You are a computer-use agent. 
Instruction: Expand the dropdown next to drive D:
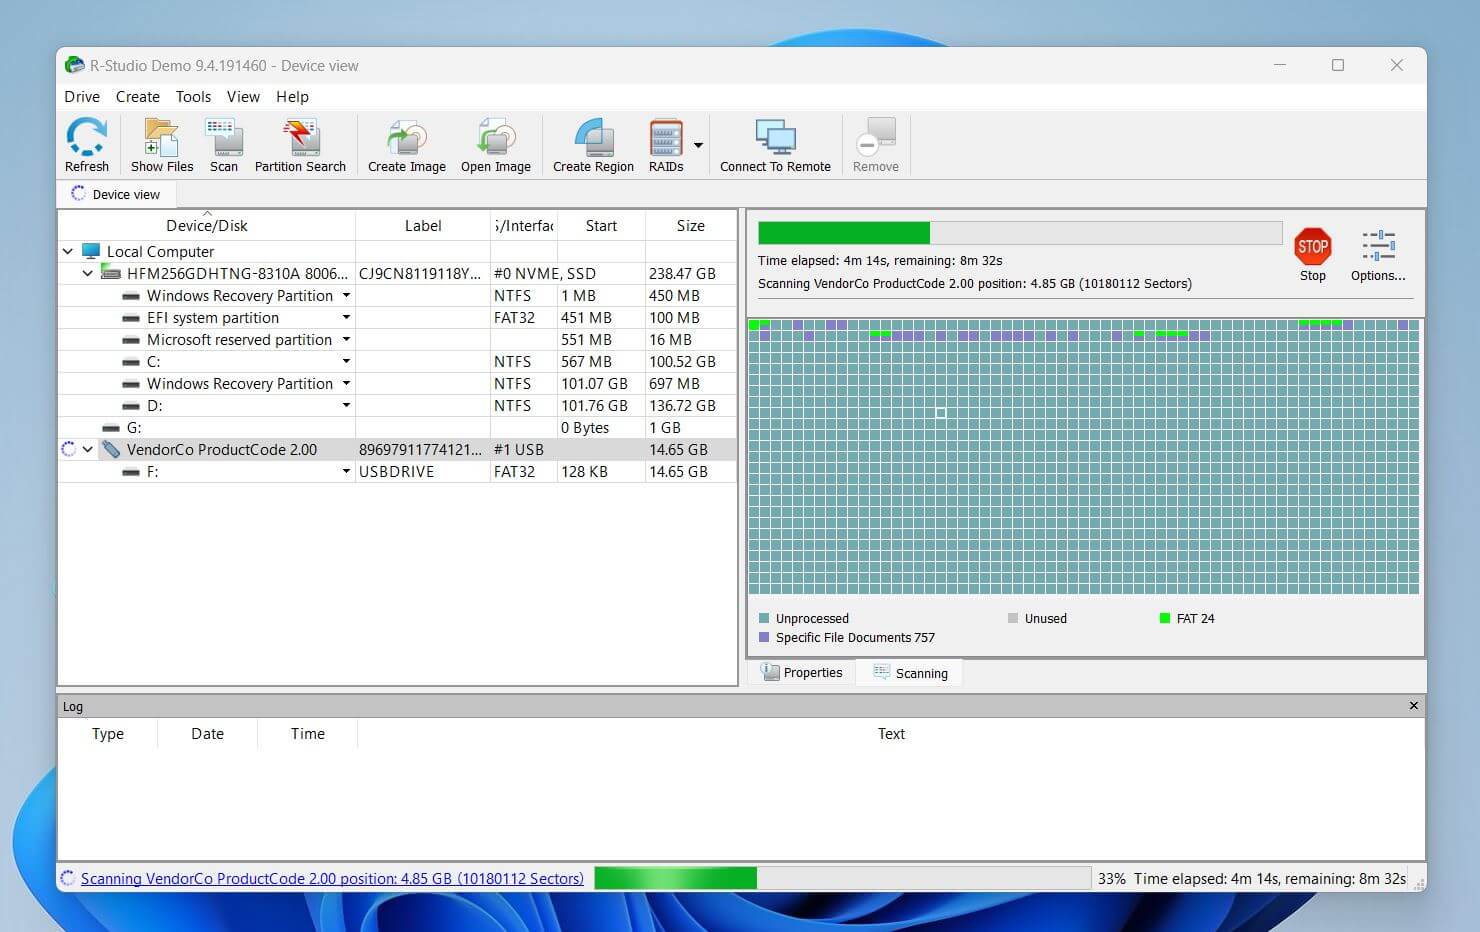tap(345, 405)
